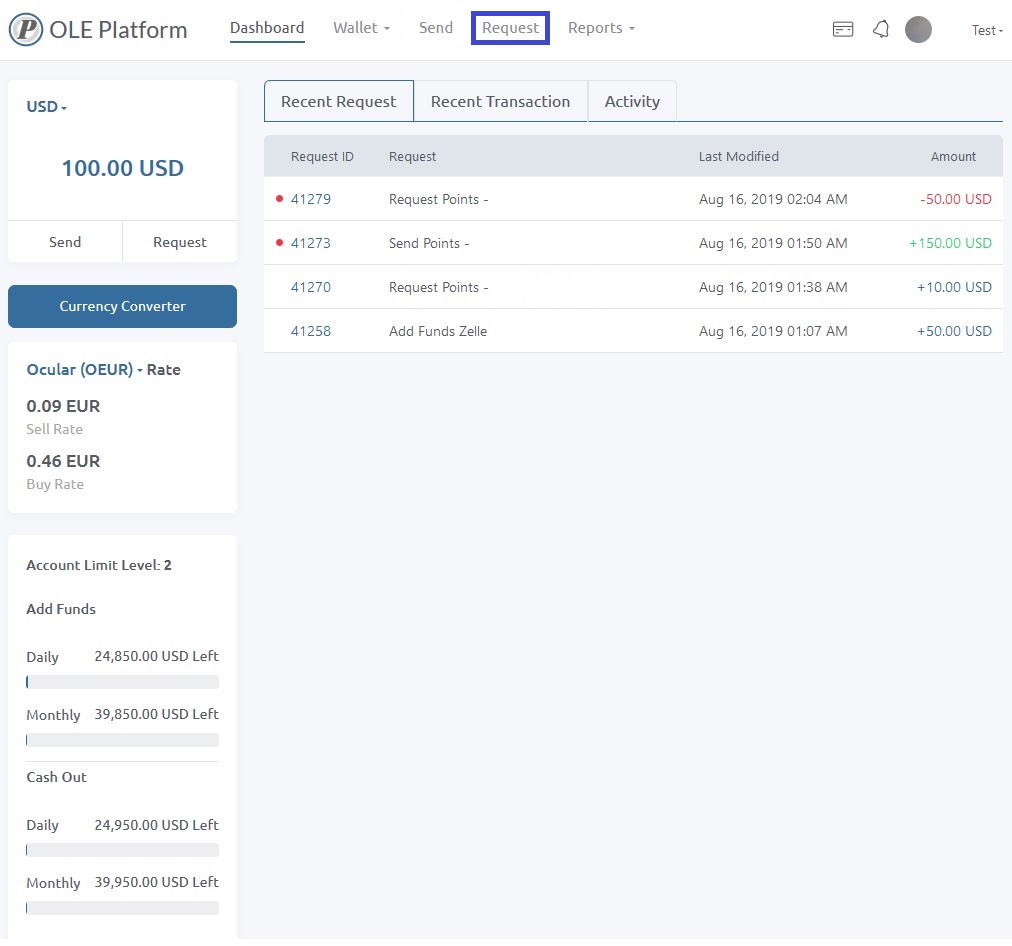
Task: Click the +10.00 USD amount
Action: (954, 287)
